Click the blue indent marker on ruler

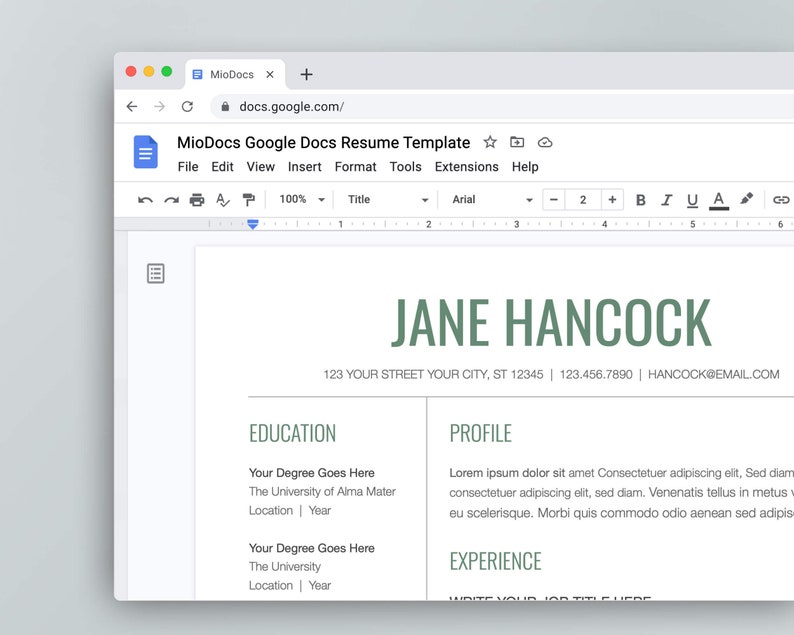tap(253, 224)
